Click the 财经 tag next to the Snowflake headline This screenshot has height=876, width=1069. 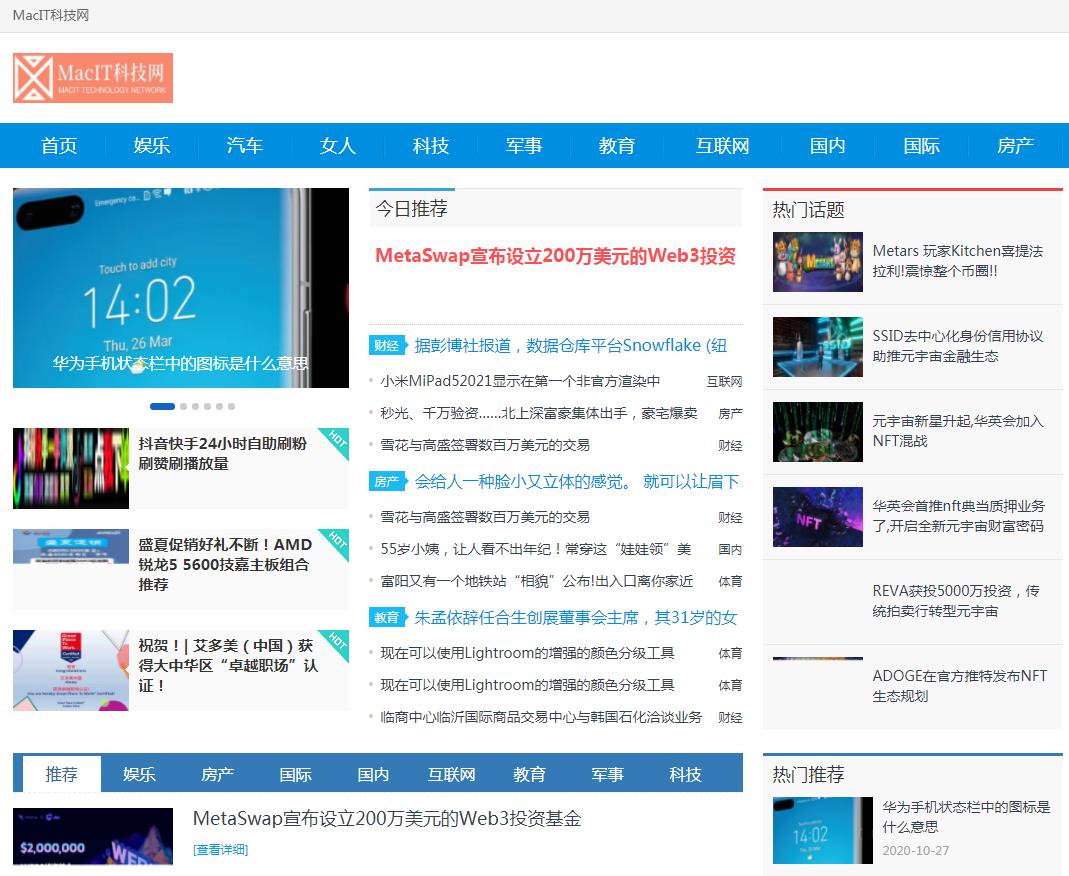point(387,346)
